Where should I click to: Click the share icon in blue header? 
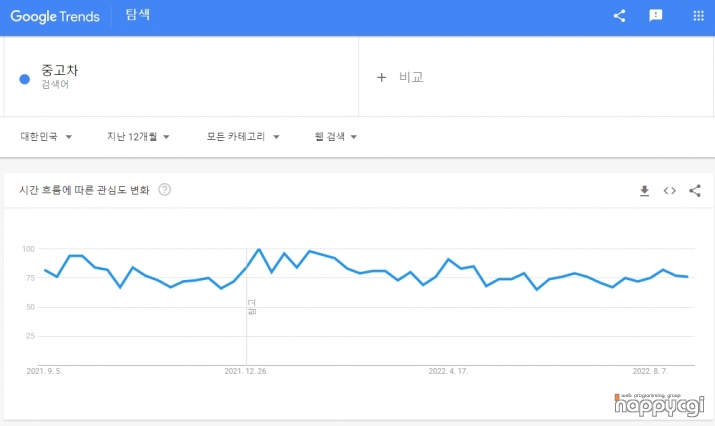pyautogui.click(x=619, y=16)
